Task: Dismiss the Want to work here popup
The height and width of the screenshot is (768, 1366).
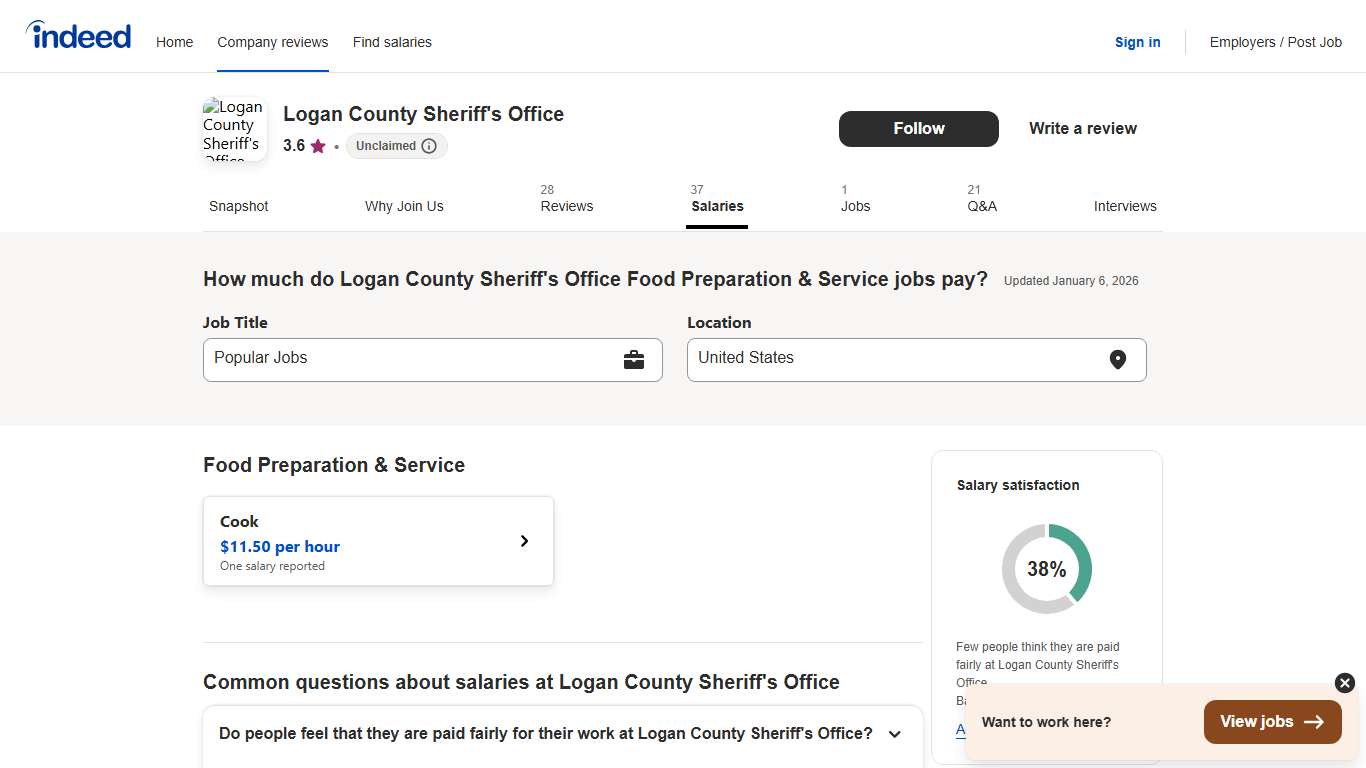Action: 1343,682
